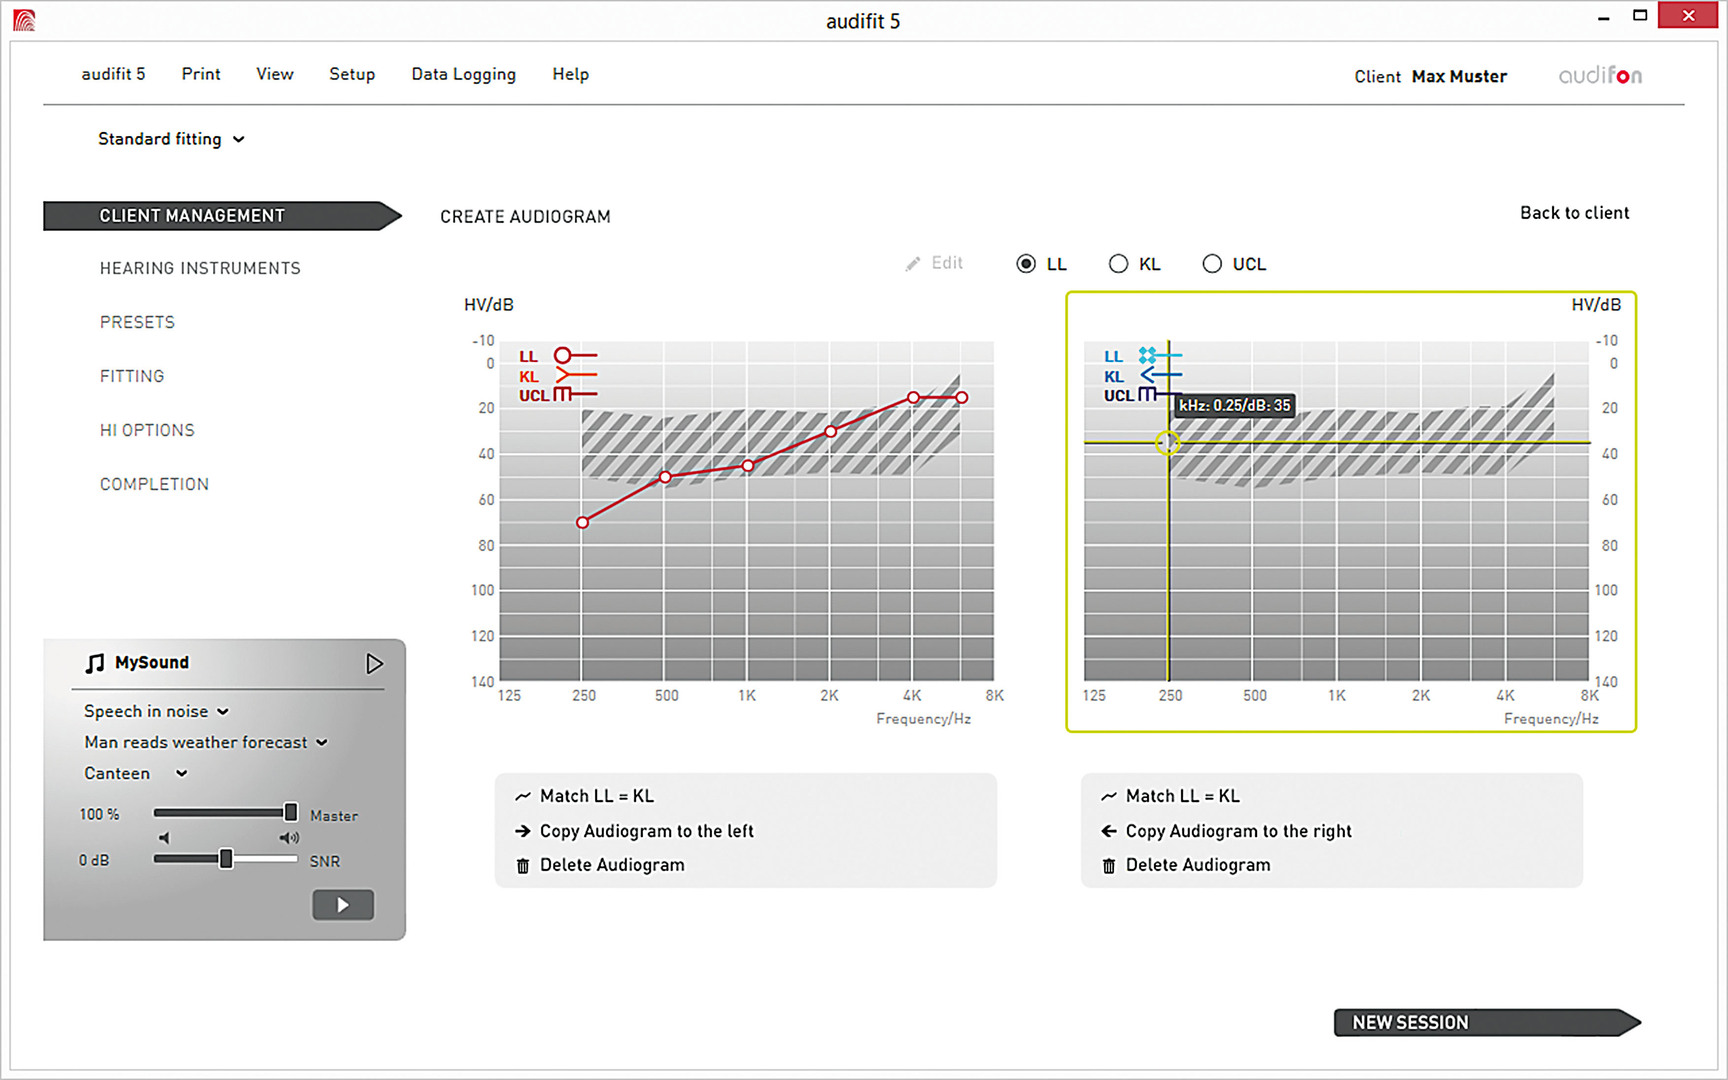The height and width of the screenshot is (1080, 1728).
Task: Open the Standard fitting dropdown
Action: [171, 139]
